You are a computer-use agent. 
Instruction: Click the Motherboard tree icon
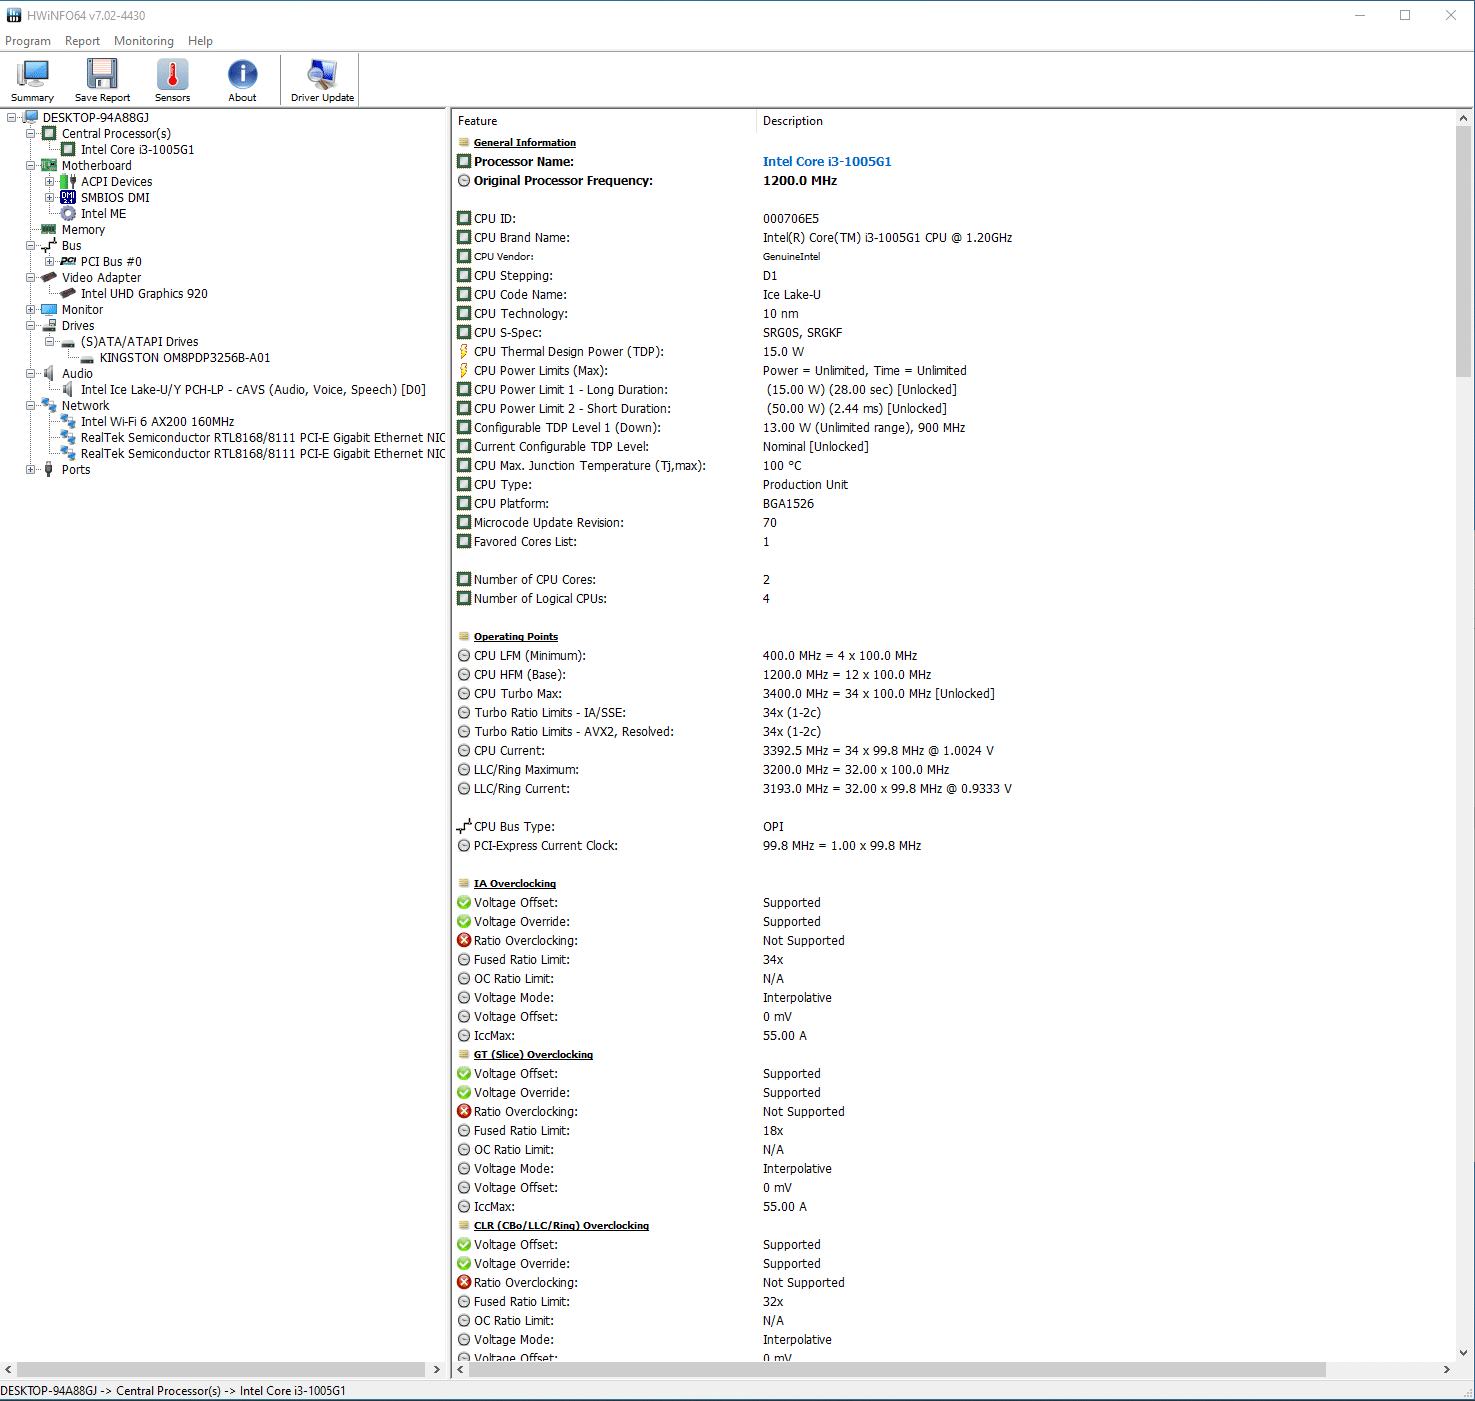(x=49, y=165)
